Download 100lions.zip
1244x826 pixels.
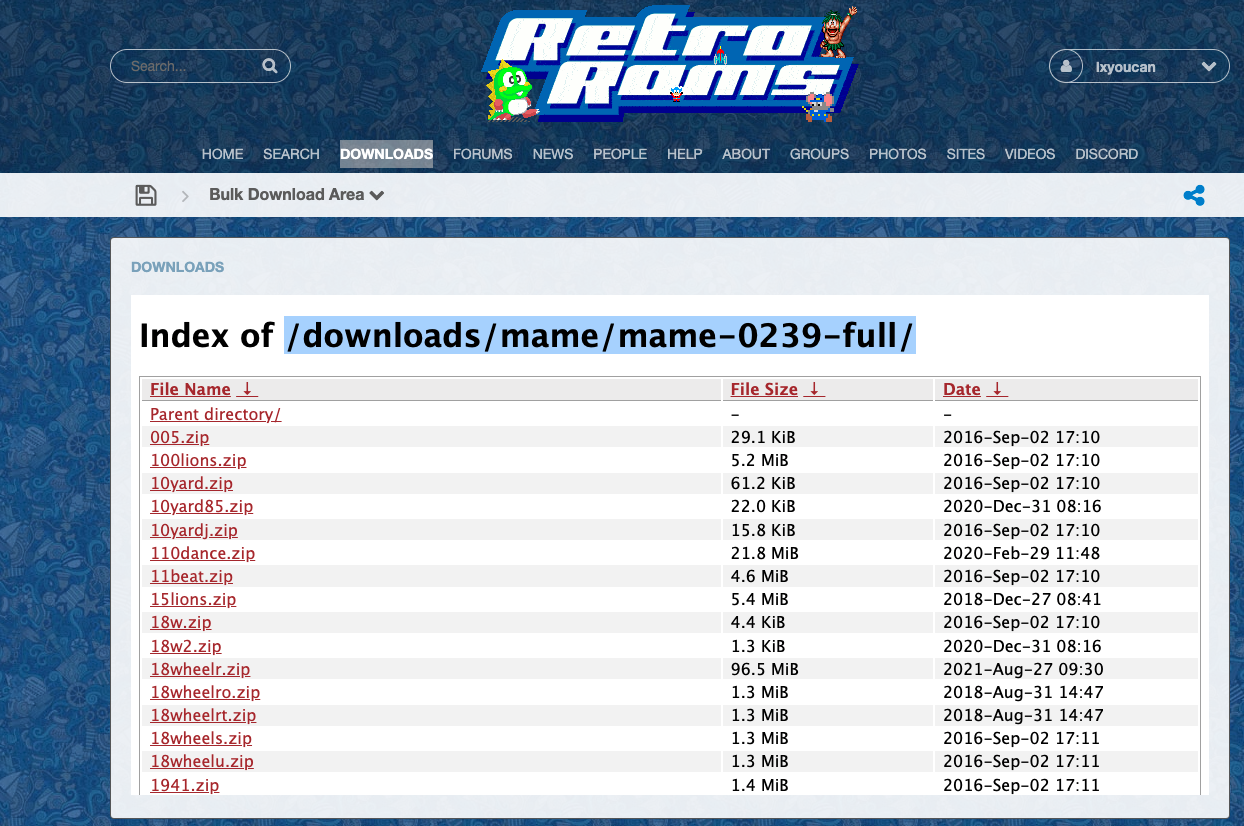pyautogui.click(x=198, y=460)
